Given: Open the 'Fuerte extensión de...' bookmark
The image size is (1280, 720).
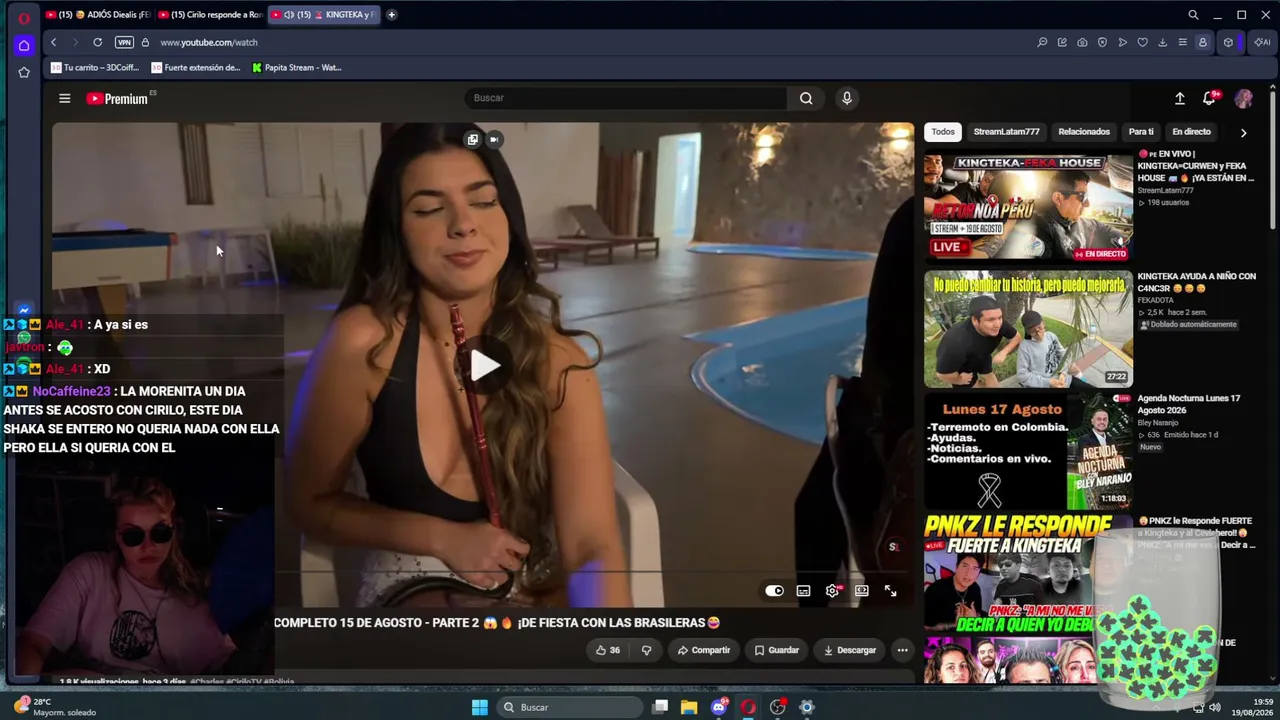Looking at the screenshot, I should click(x=196, y=68).
